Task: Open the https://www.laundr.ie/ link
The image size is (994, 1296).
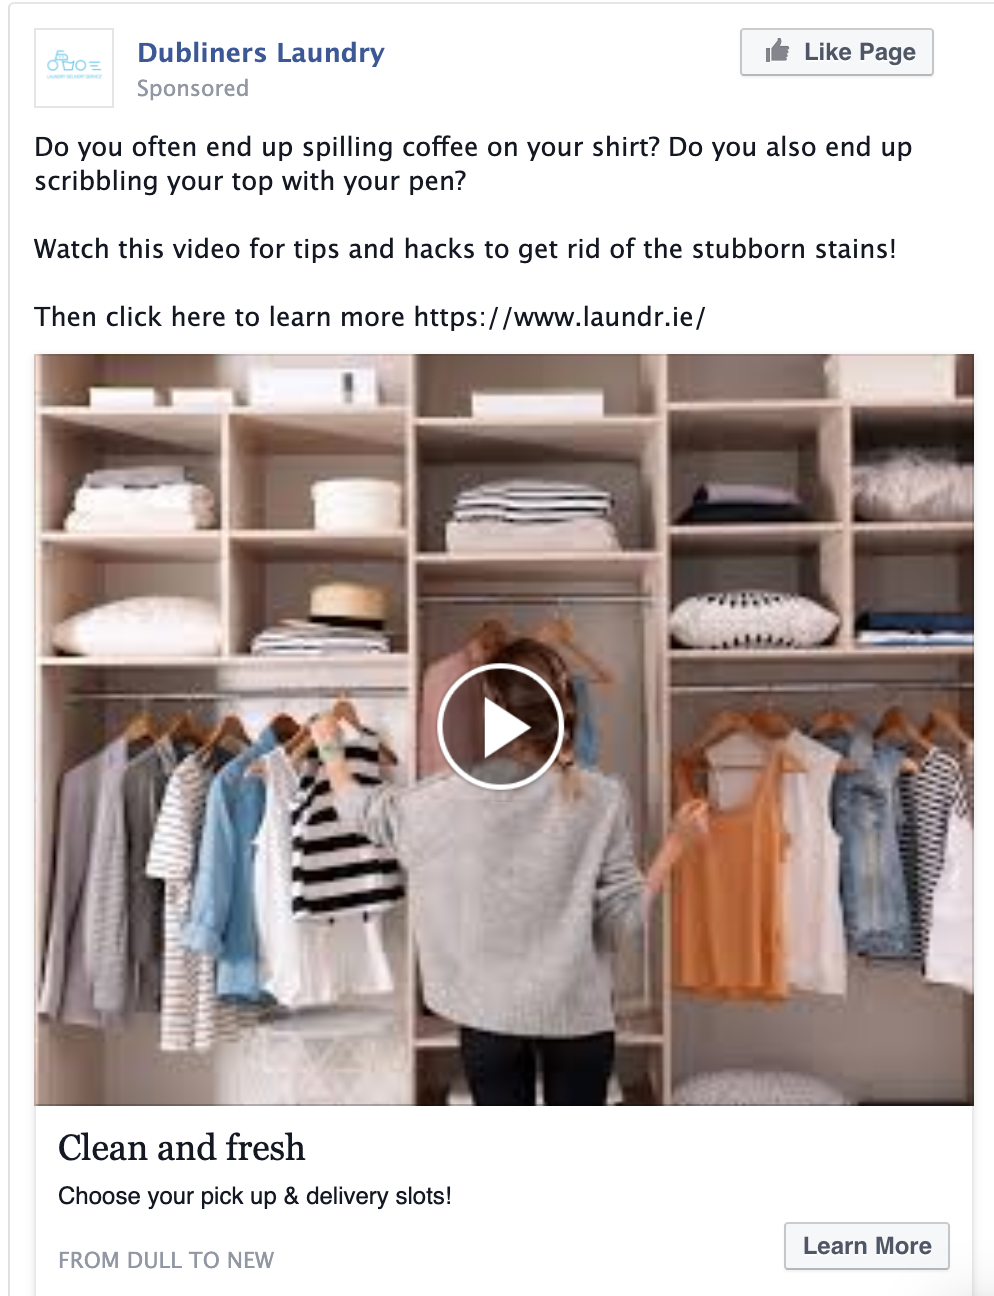Action: coord(559,317)
